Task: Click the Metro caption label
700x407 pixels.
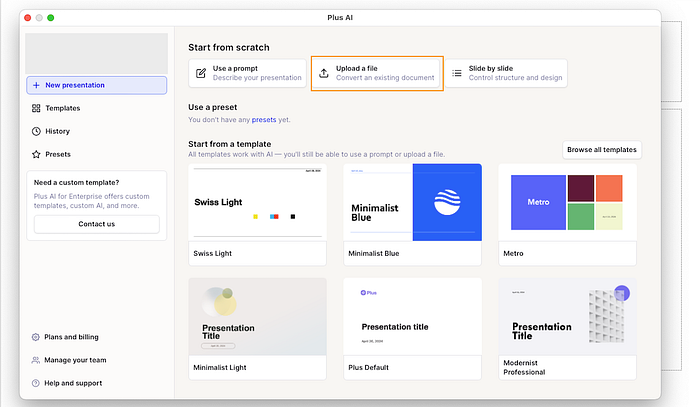Action: (x=513, y=253)
